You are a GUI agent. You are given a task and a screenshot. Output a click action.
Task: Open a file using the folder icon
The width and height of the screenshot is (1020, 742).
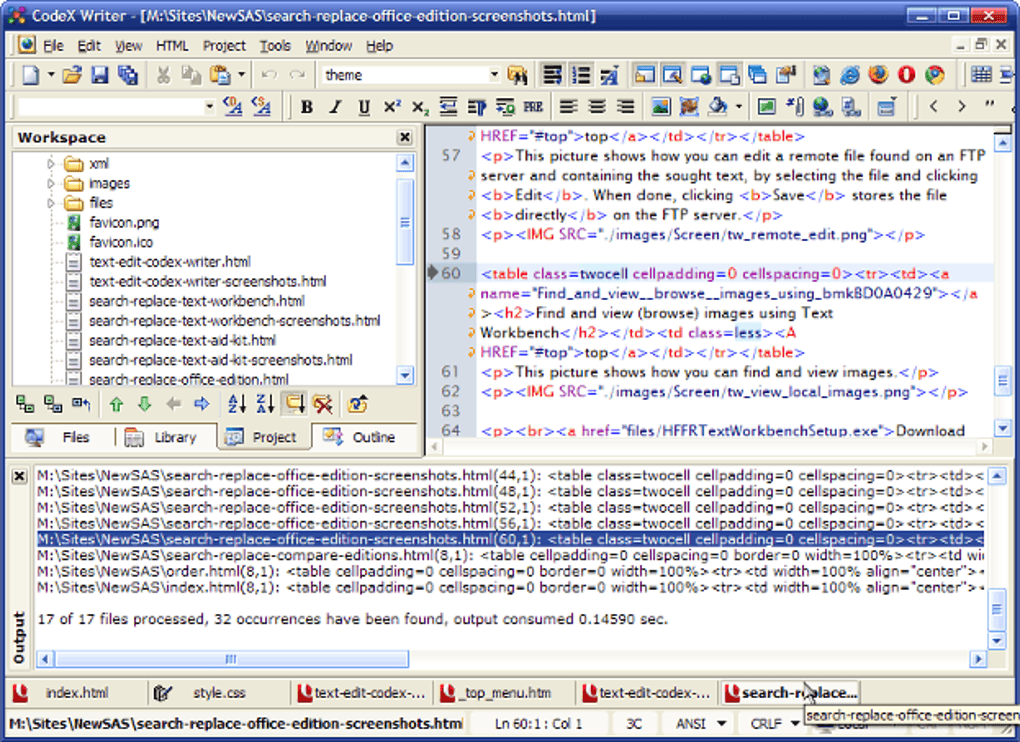point(72,75)
